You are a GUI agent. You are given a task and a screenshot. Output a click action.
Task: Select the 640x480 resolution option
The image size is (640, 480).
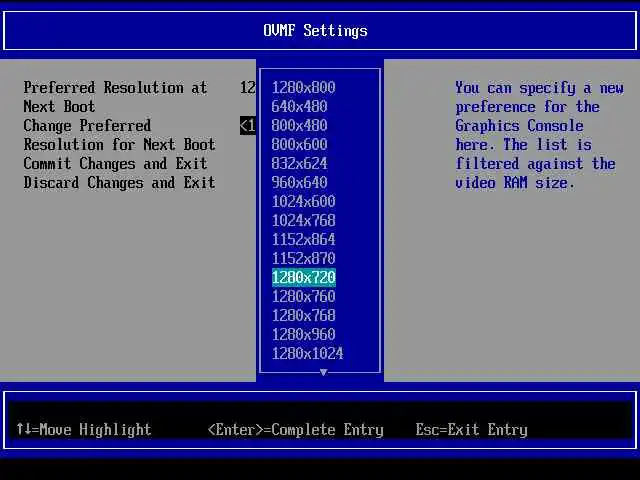coord(299,107)
